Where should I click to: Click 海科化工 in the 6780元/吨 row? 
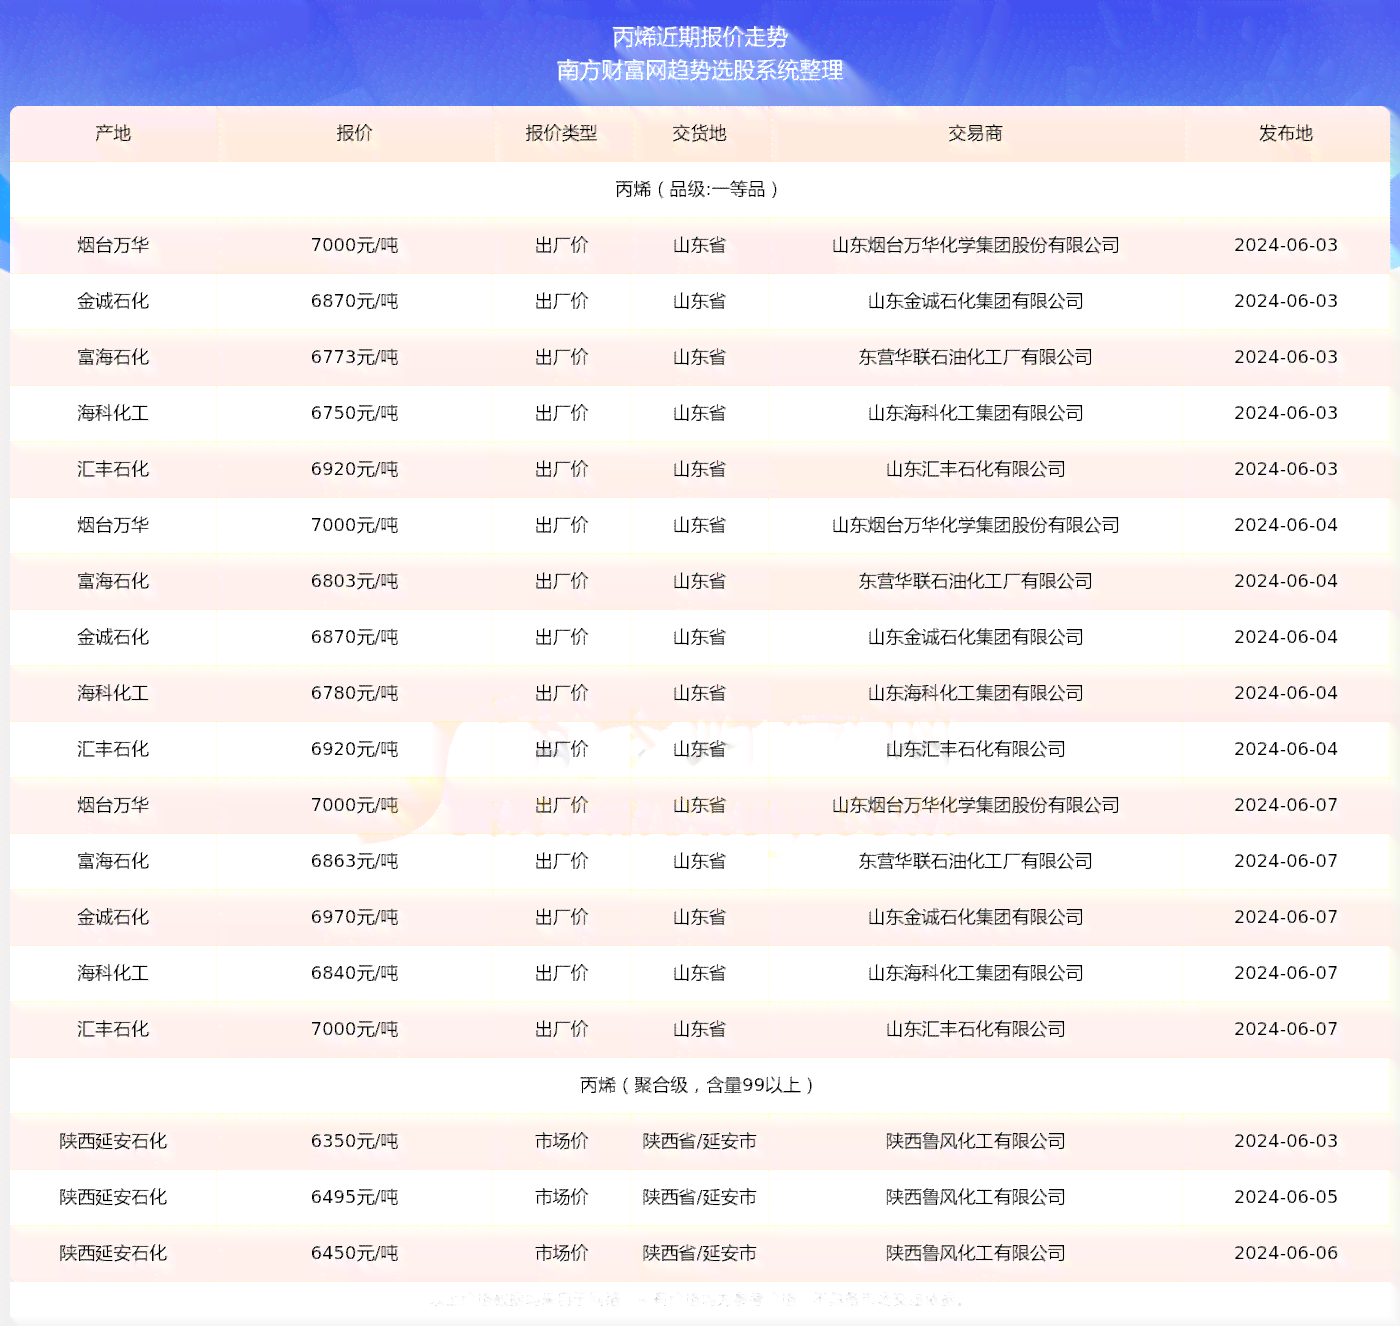[x=113, y=693]
